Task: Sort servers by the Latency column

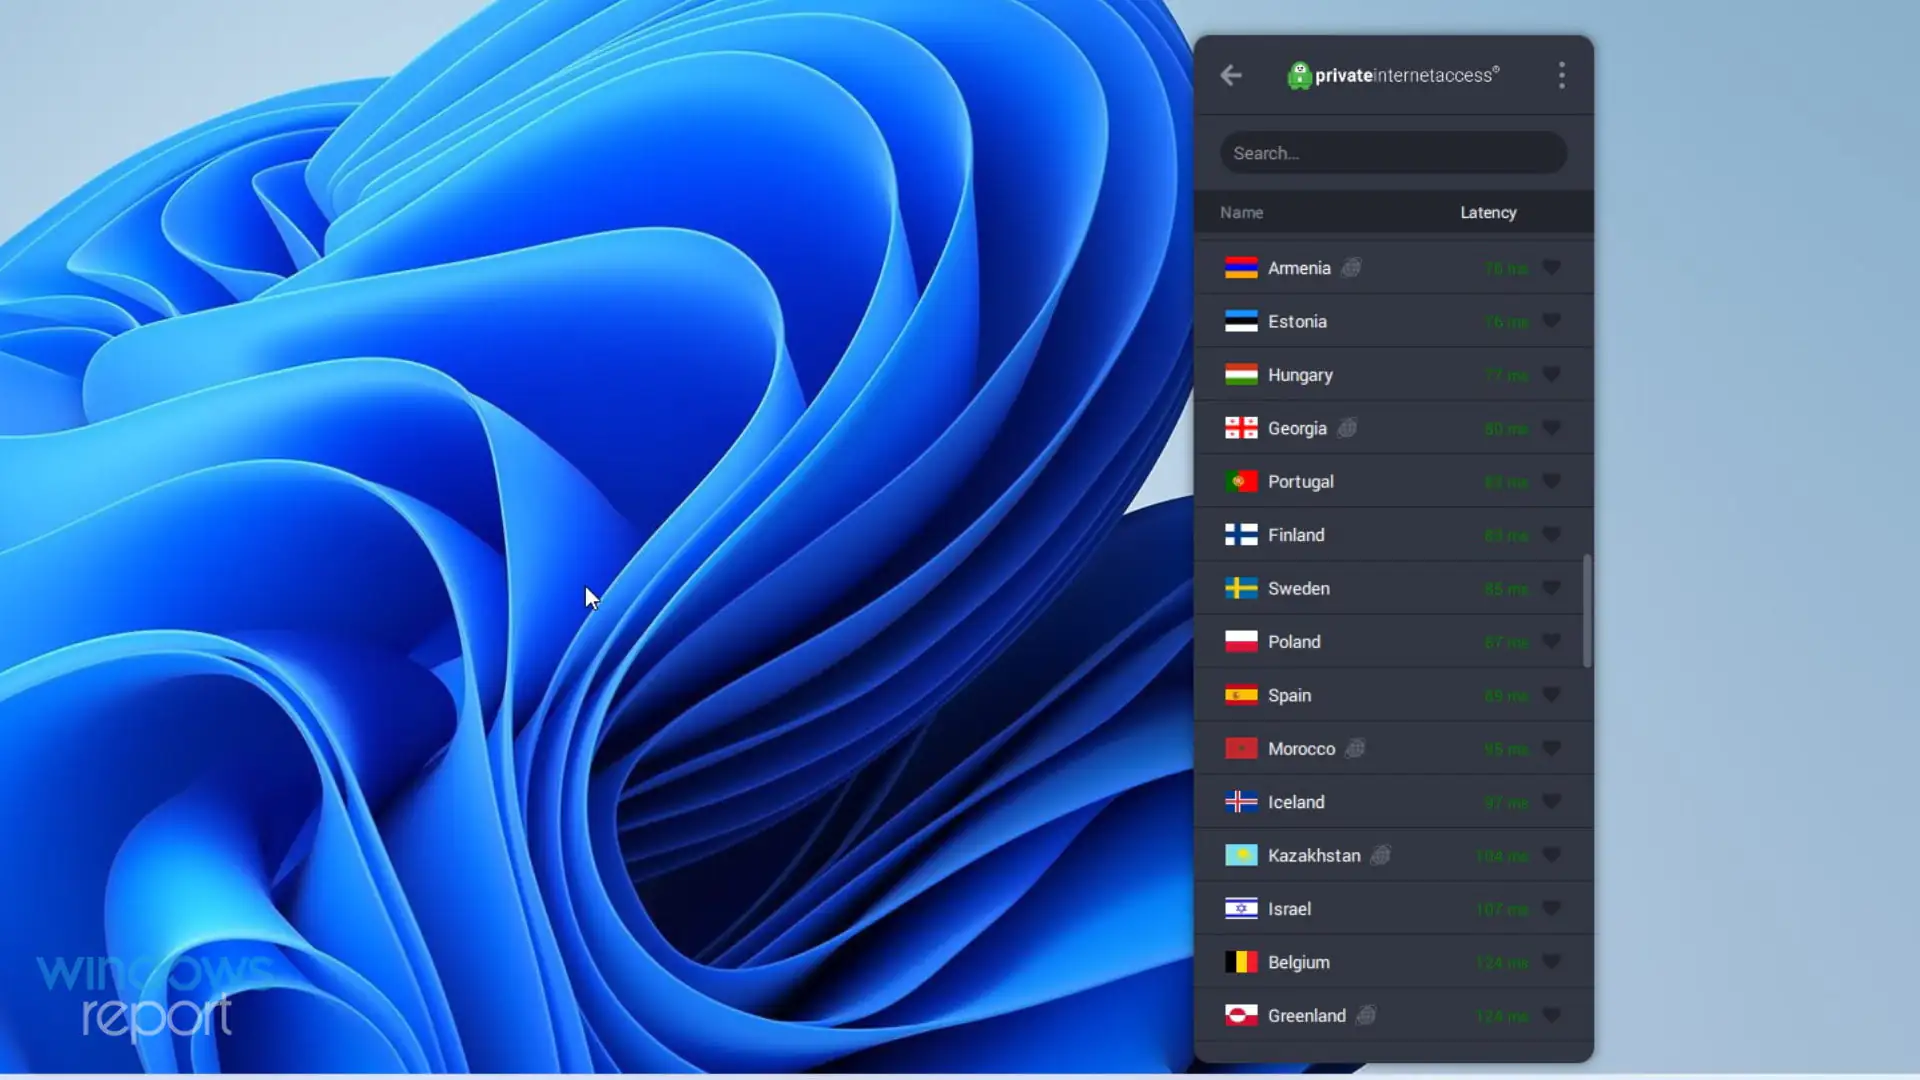Action: click(x=1488, y=212)
